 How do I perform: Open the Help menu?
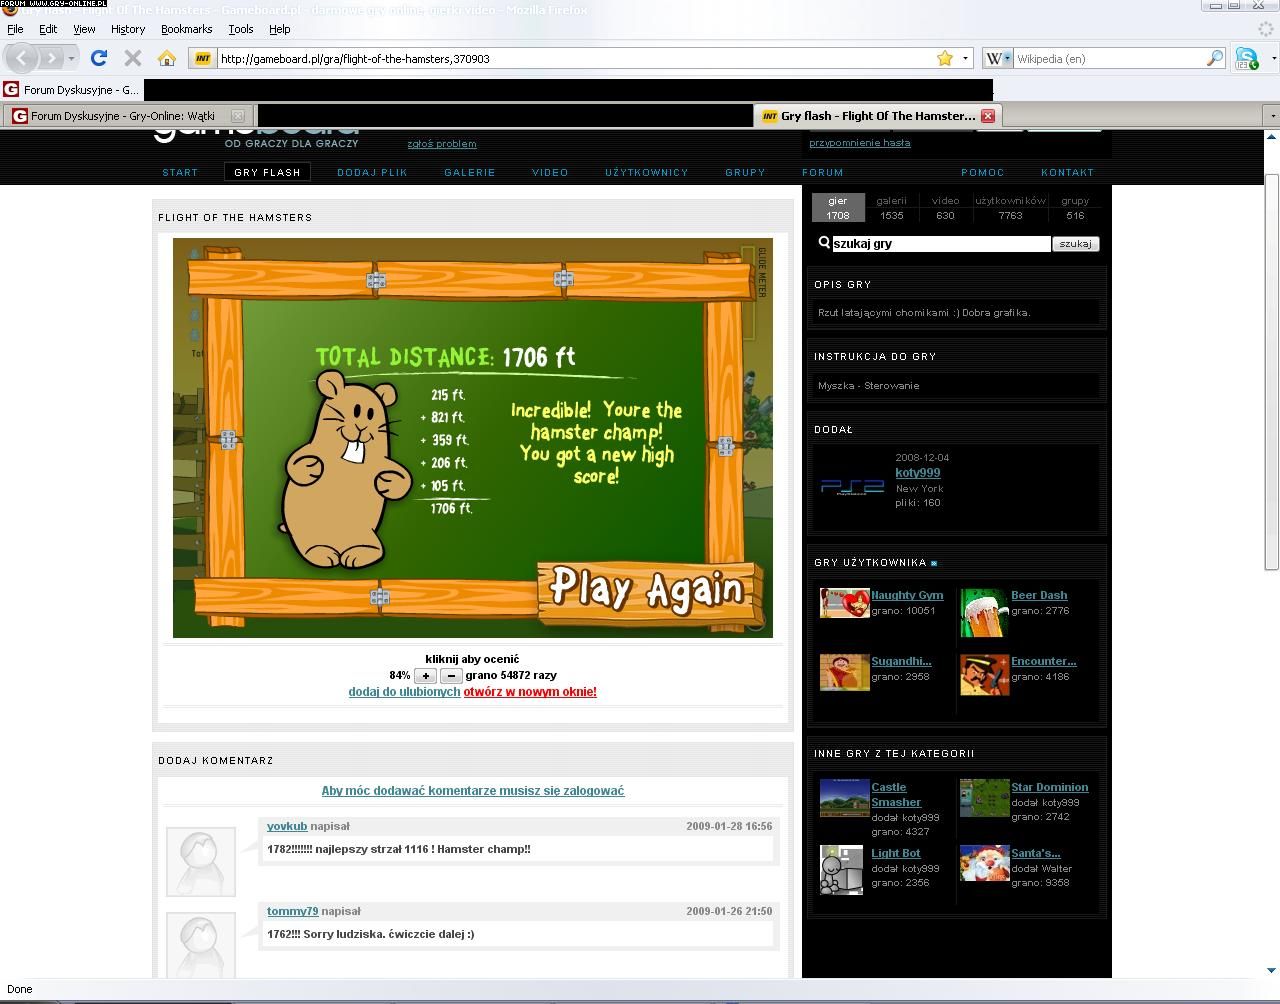pos(280,29)
